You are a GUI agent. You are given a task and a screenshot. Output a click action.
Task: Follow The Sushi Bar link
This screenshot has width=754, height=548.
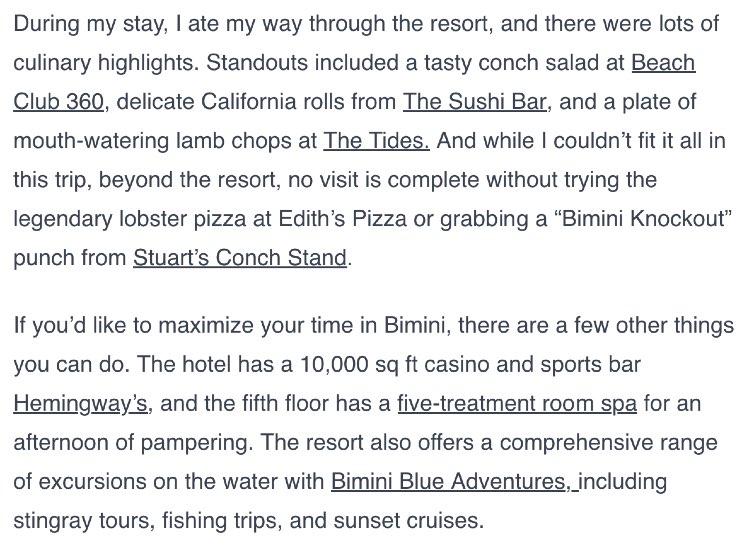click(475, 102)
